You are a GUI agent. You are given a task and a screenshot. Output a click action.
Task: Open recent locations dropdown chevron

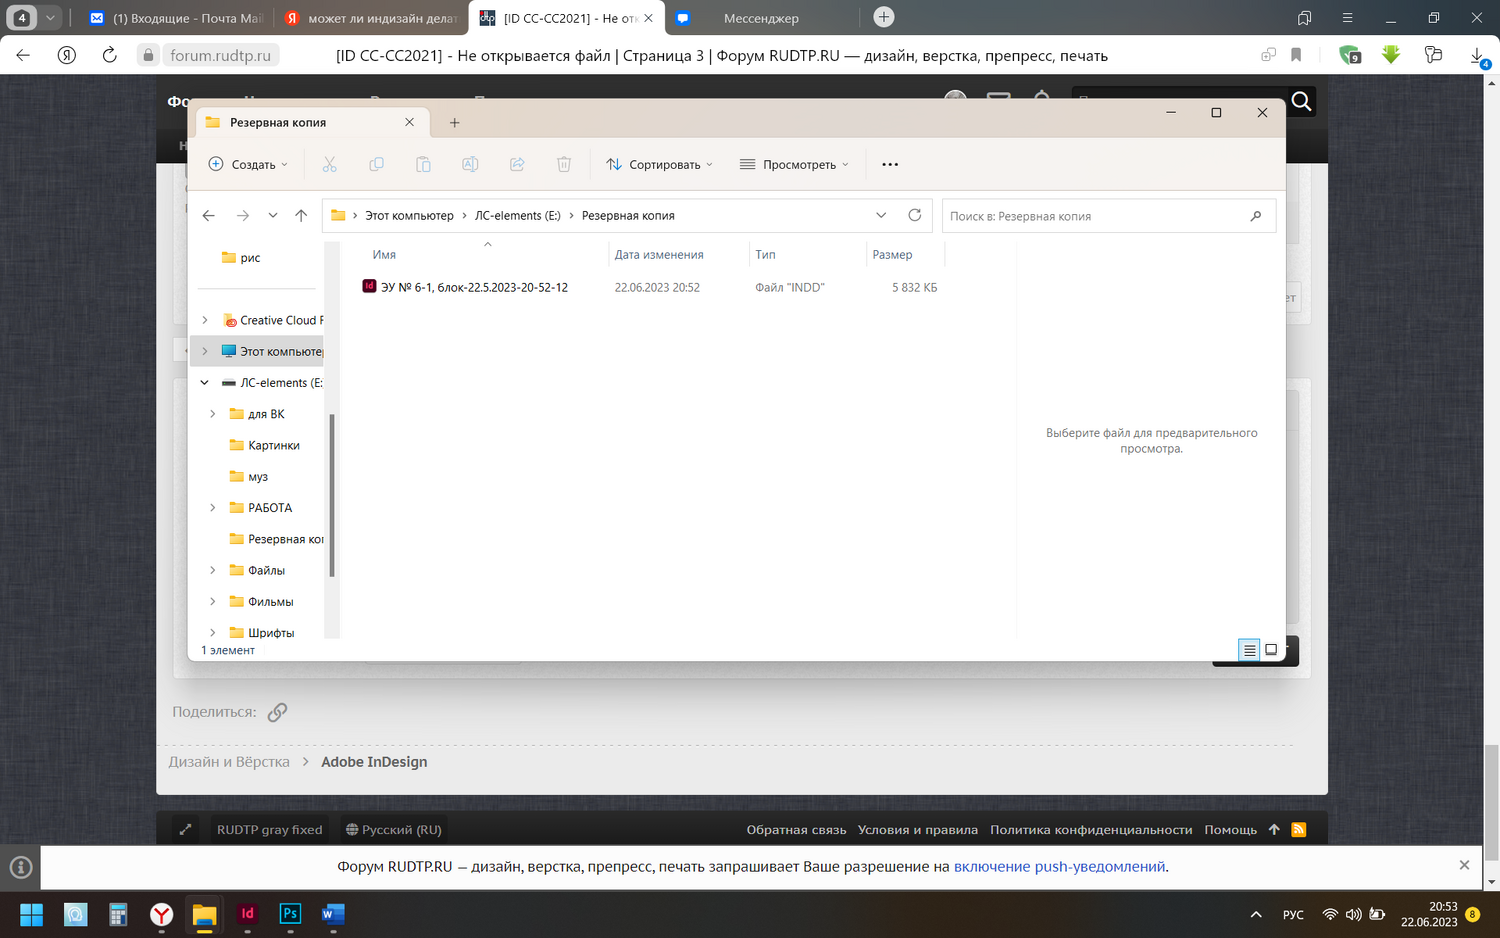272,215
